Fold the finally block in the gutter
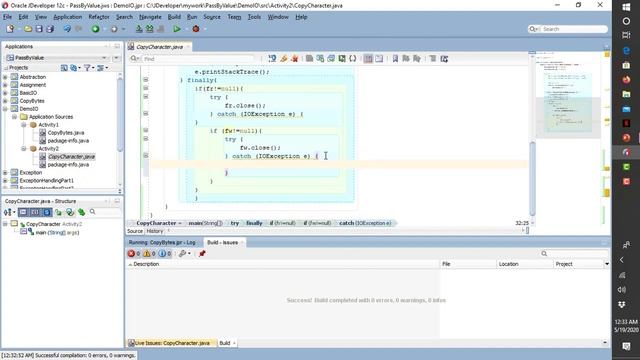Screen dimensions: 640x360 146,80
